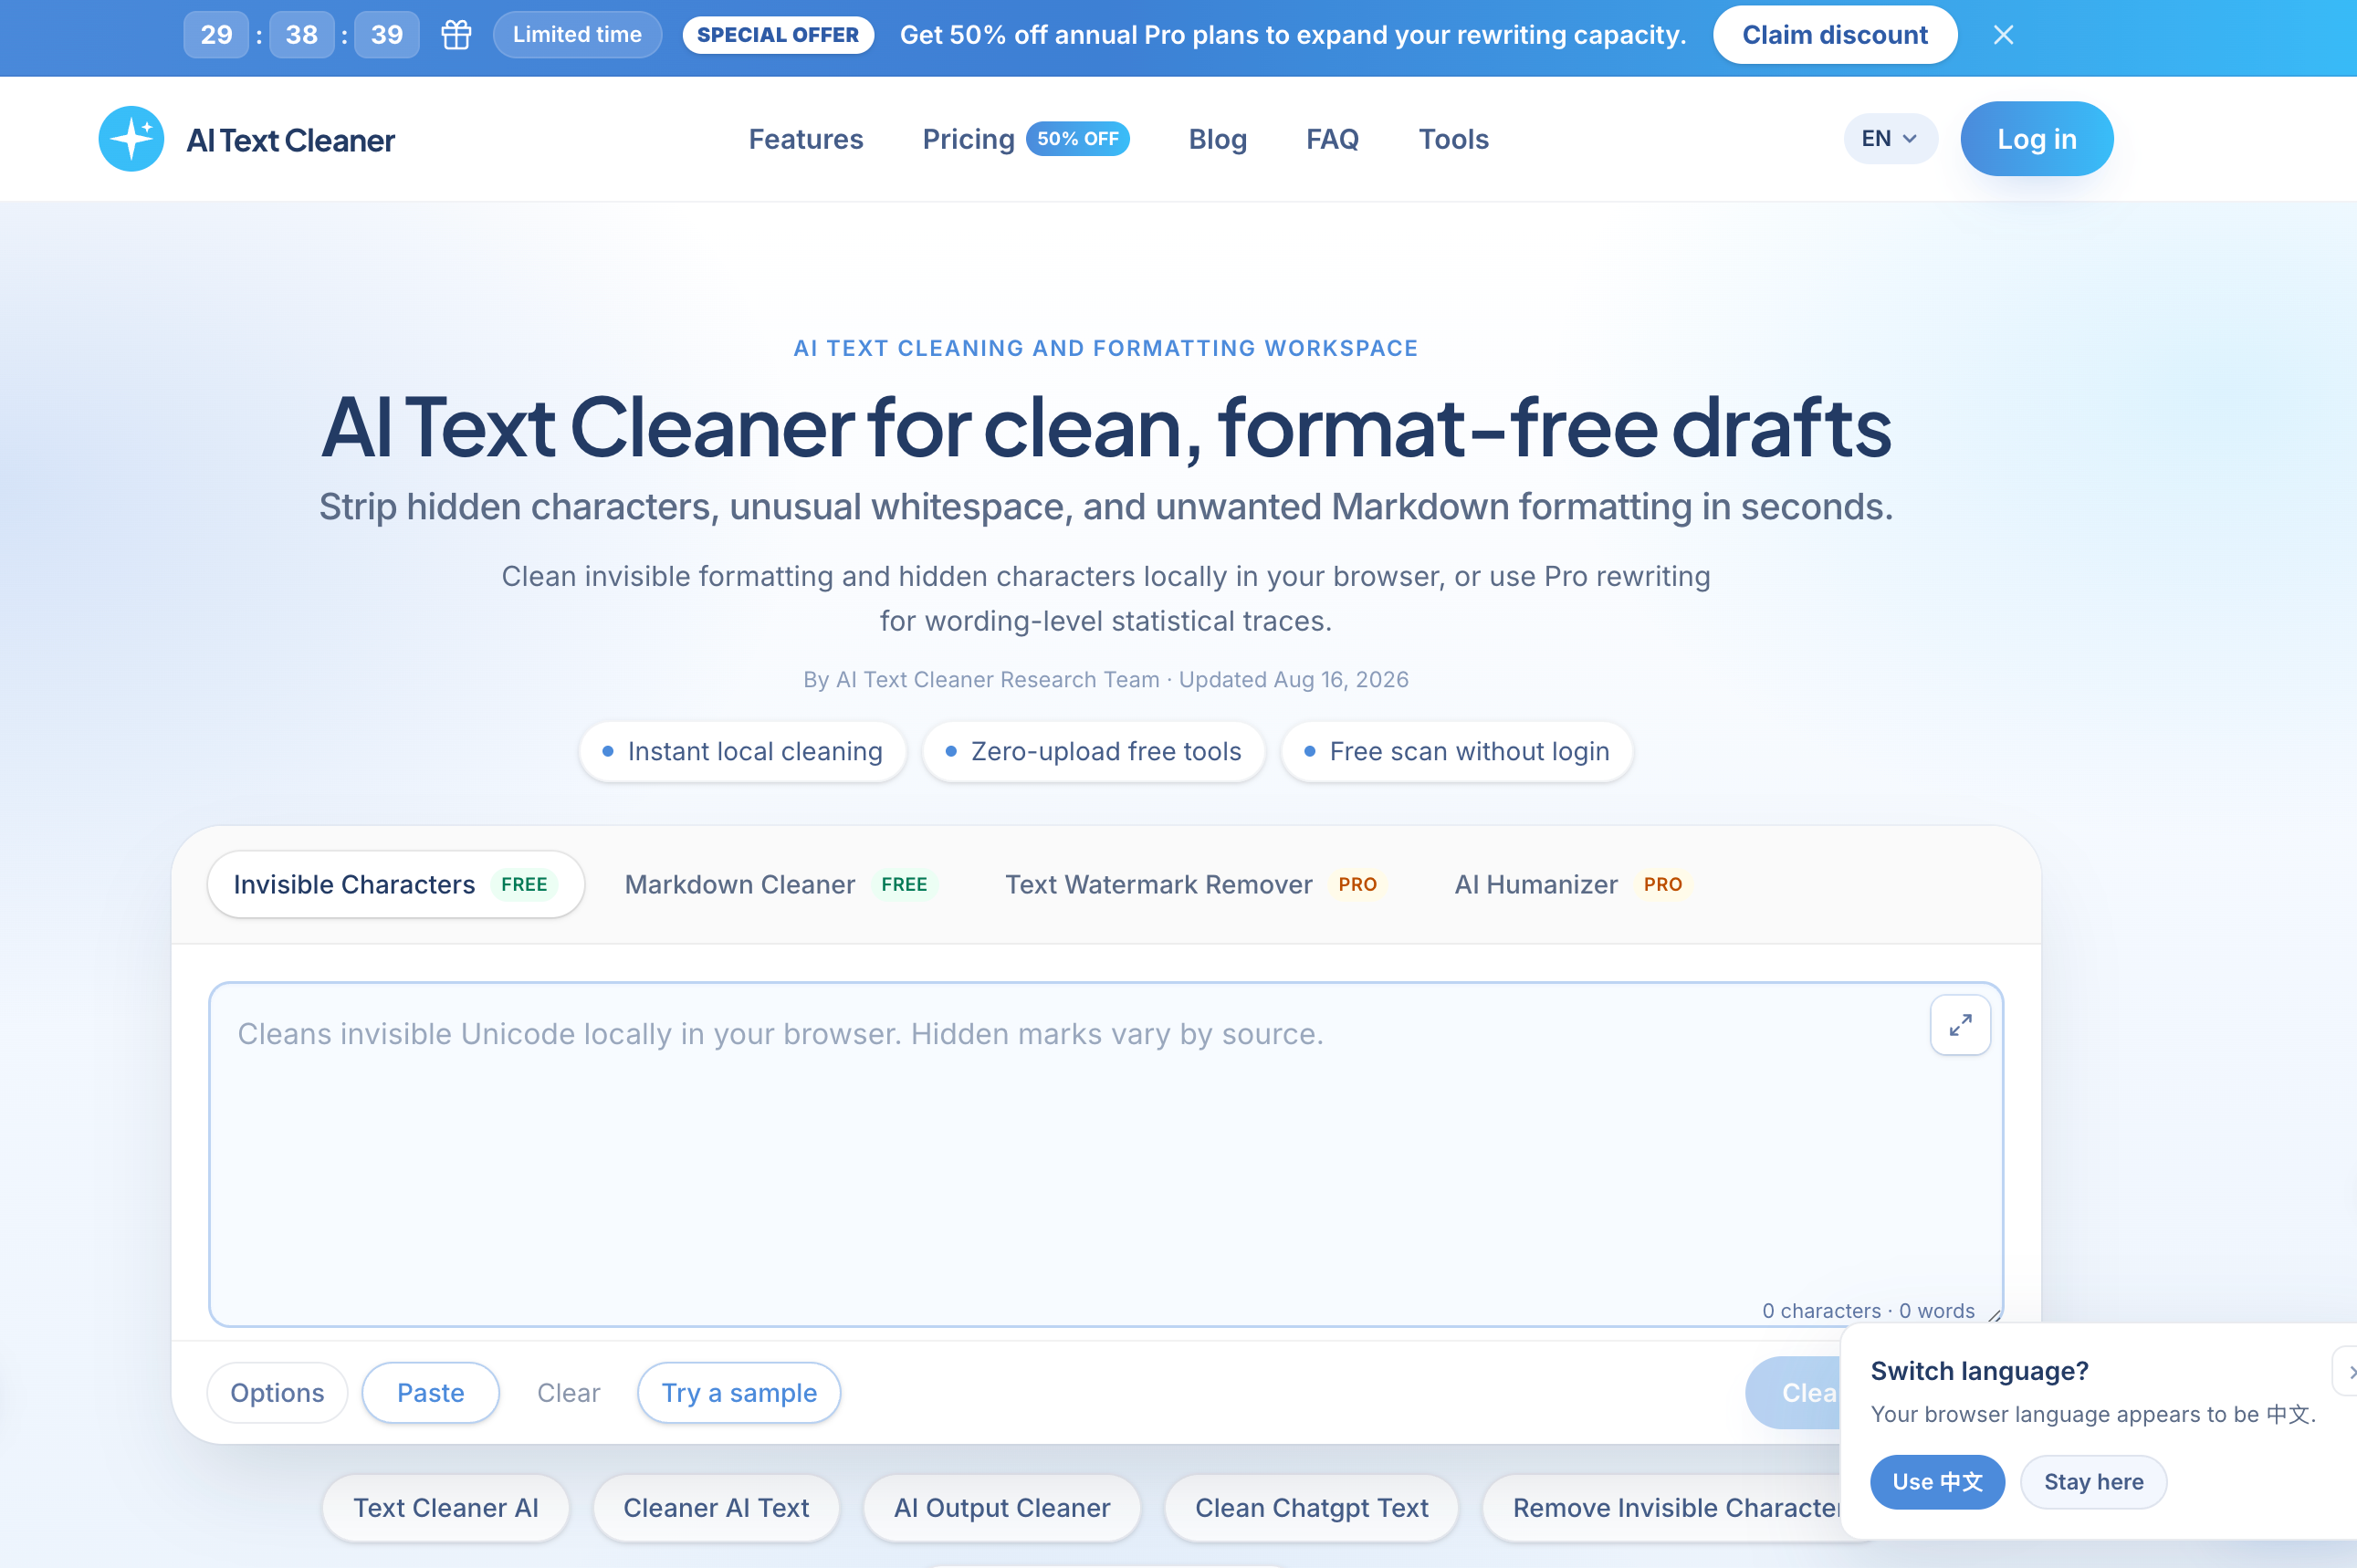Click the Free scan without login chip
Viewport: 2357px width, 1568px height.
(x=1456, y=751)
